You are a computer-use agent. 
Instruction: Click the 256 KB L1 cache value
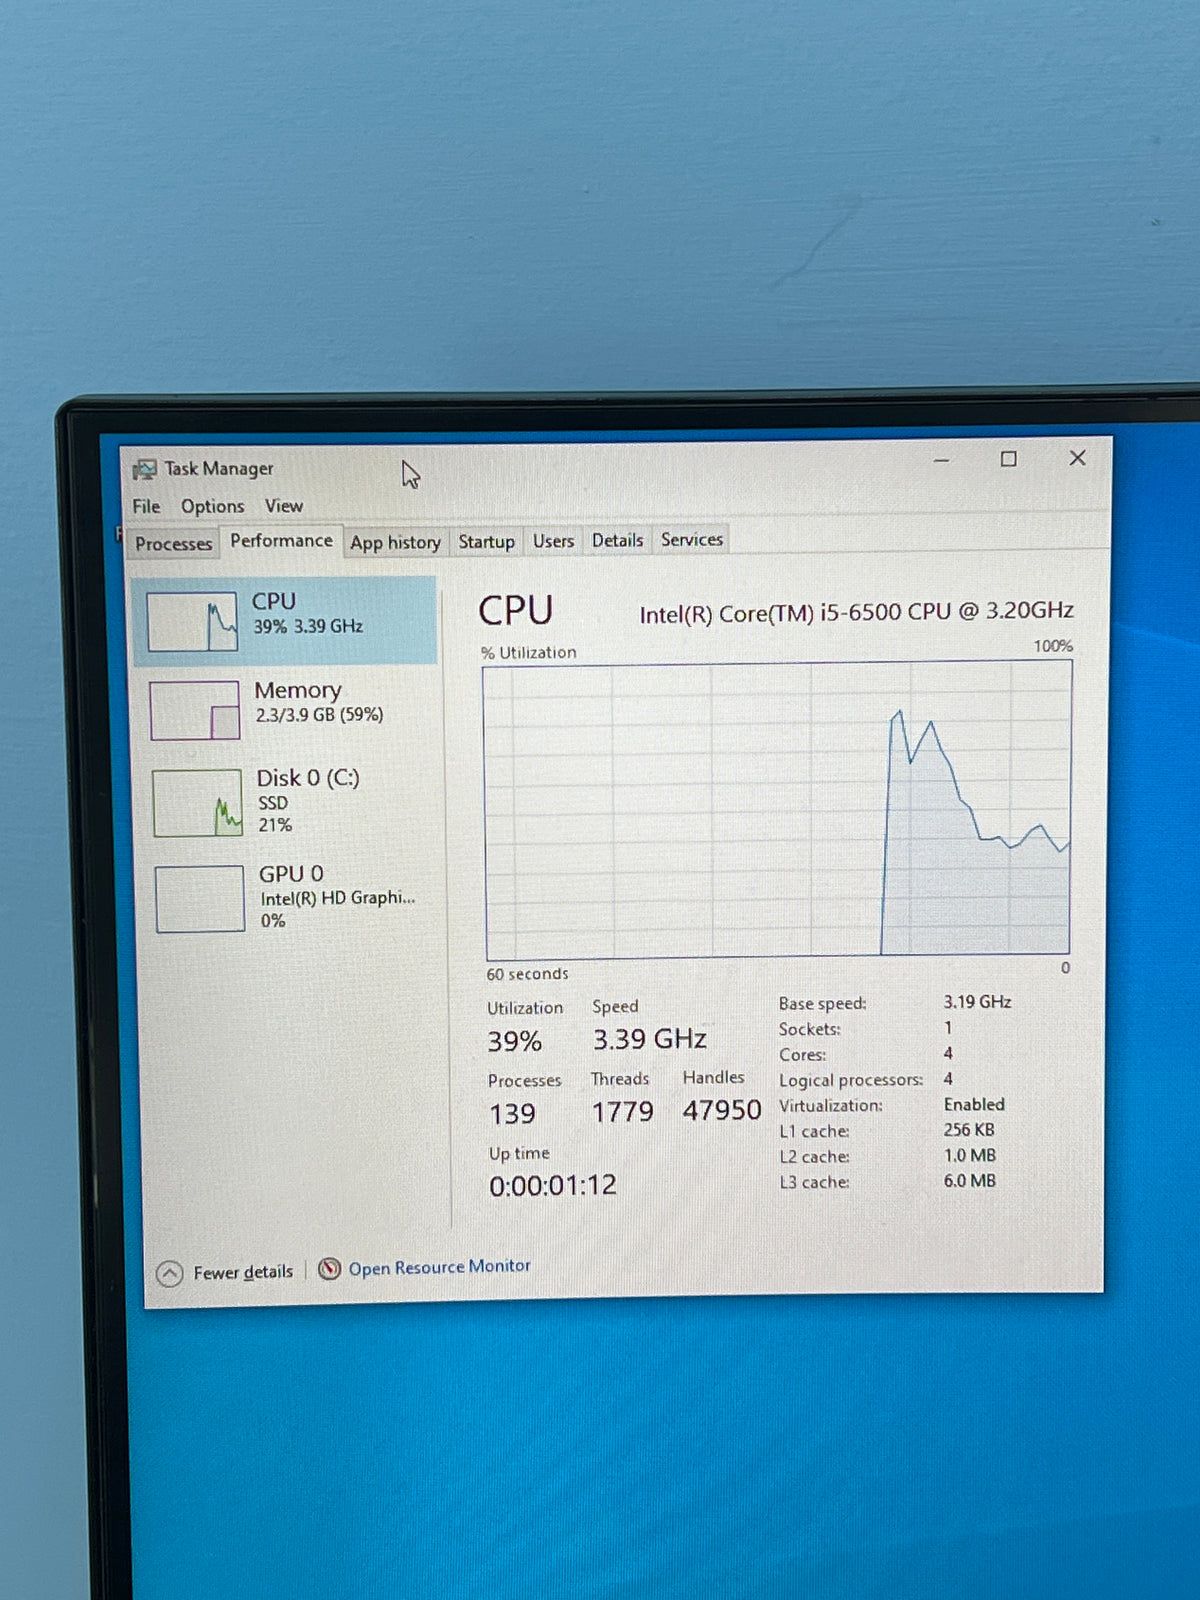[969, 1130]
